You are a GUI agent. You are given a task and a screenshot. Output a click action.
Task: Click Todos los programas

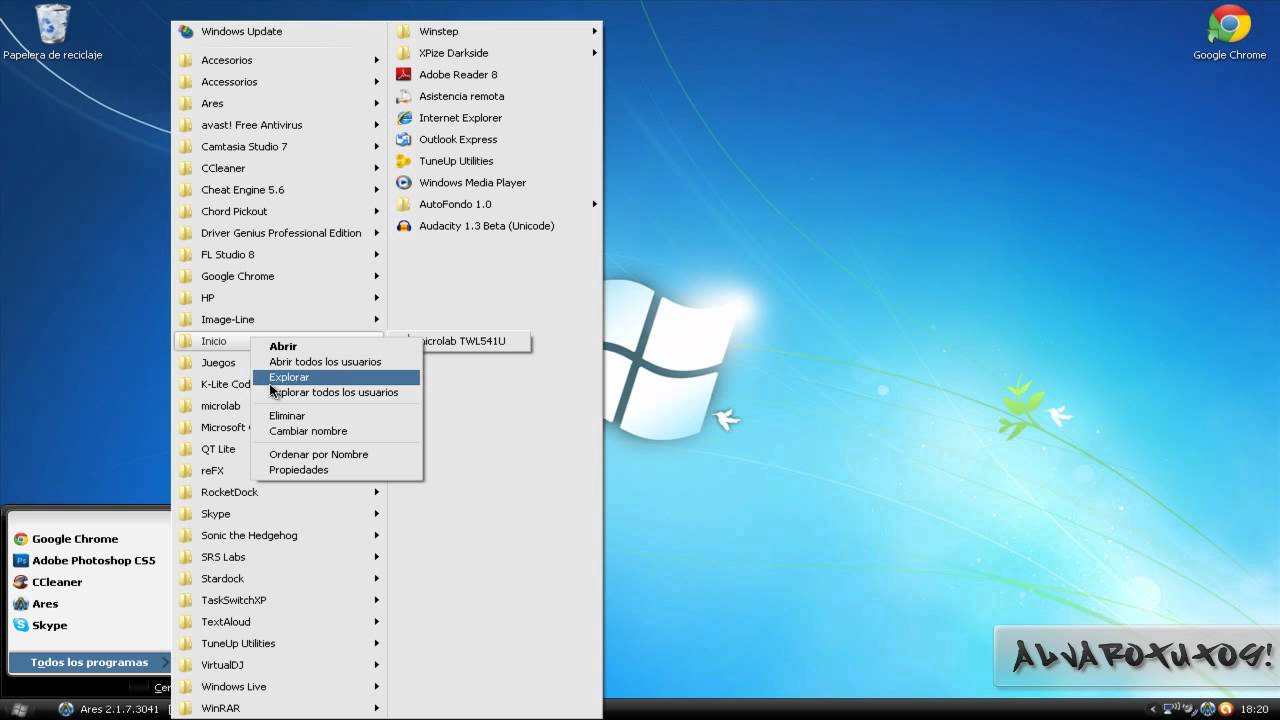(x=89, y=662)
